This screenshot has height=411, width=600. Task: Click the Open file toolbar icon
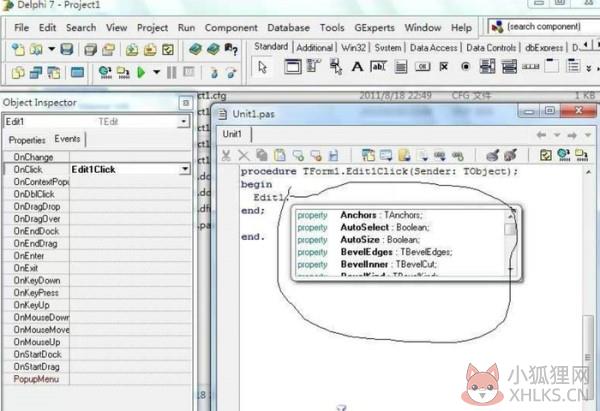point(36,49)
